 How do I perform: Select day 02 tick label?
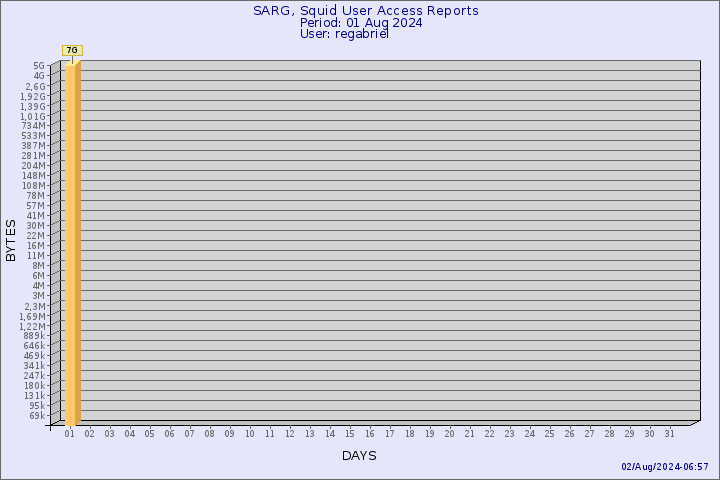point(89,434)
